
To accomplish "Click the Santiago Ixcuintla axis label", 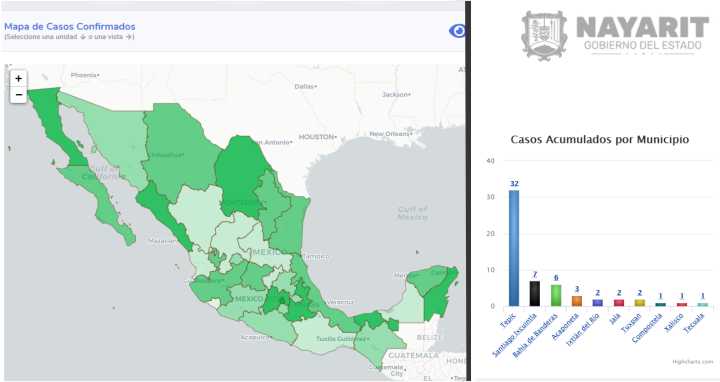I will [x=514, y=335].
